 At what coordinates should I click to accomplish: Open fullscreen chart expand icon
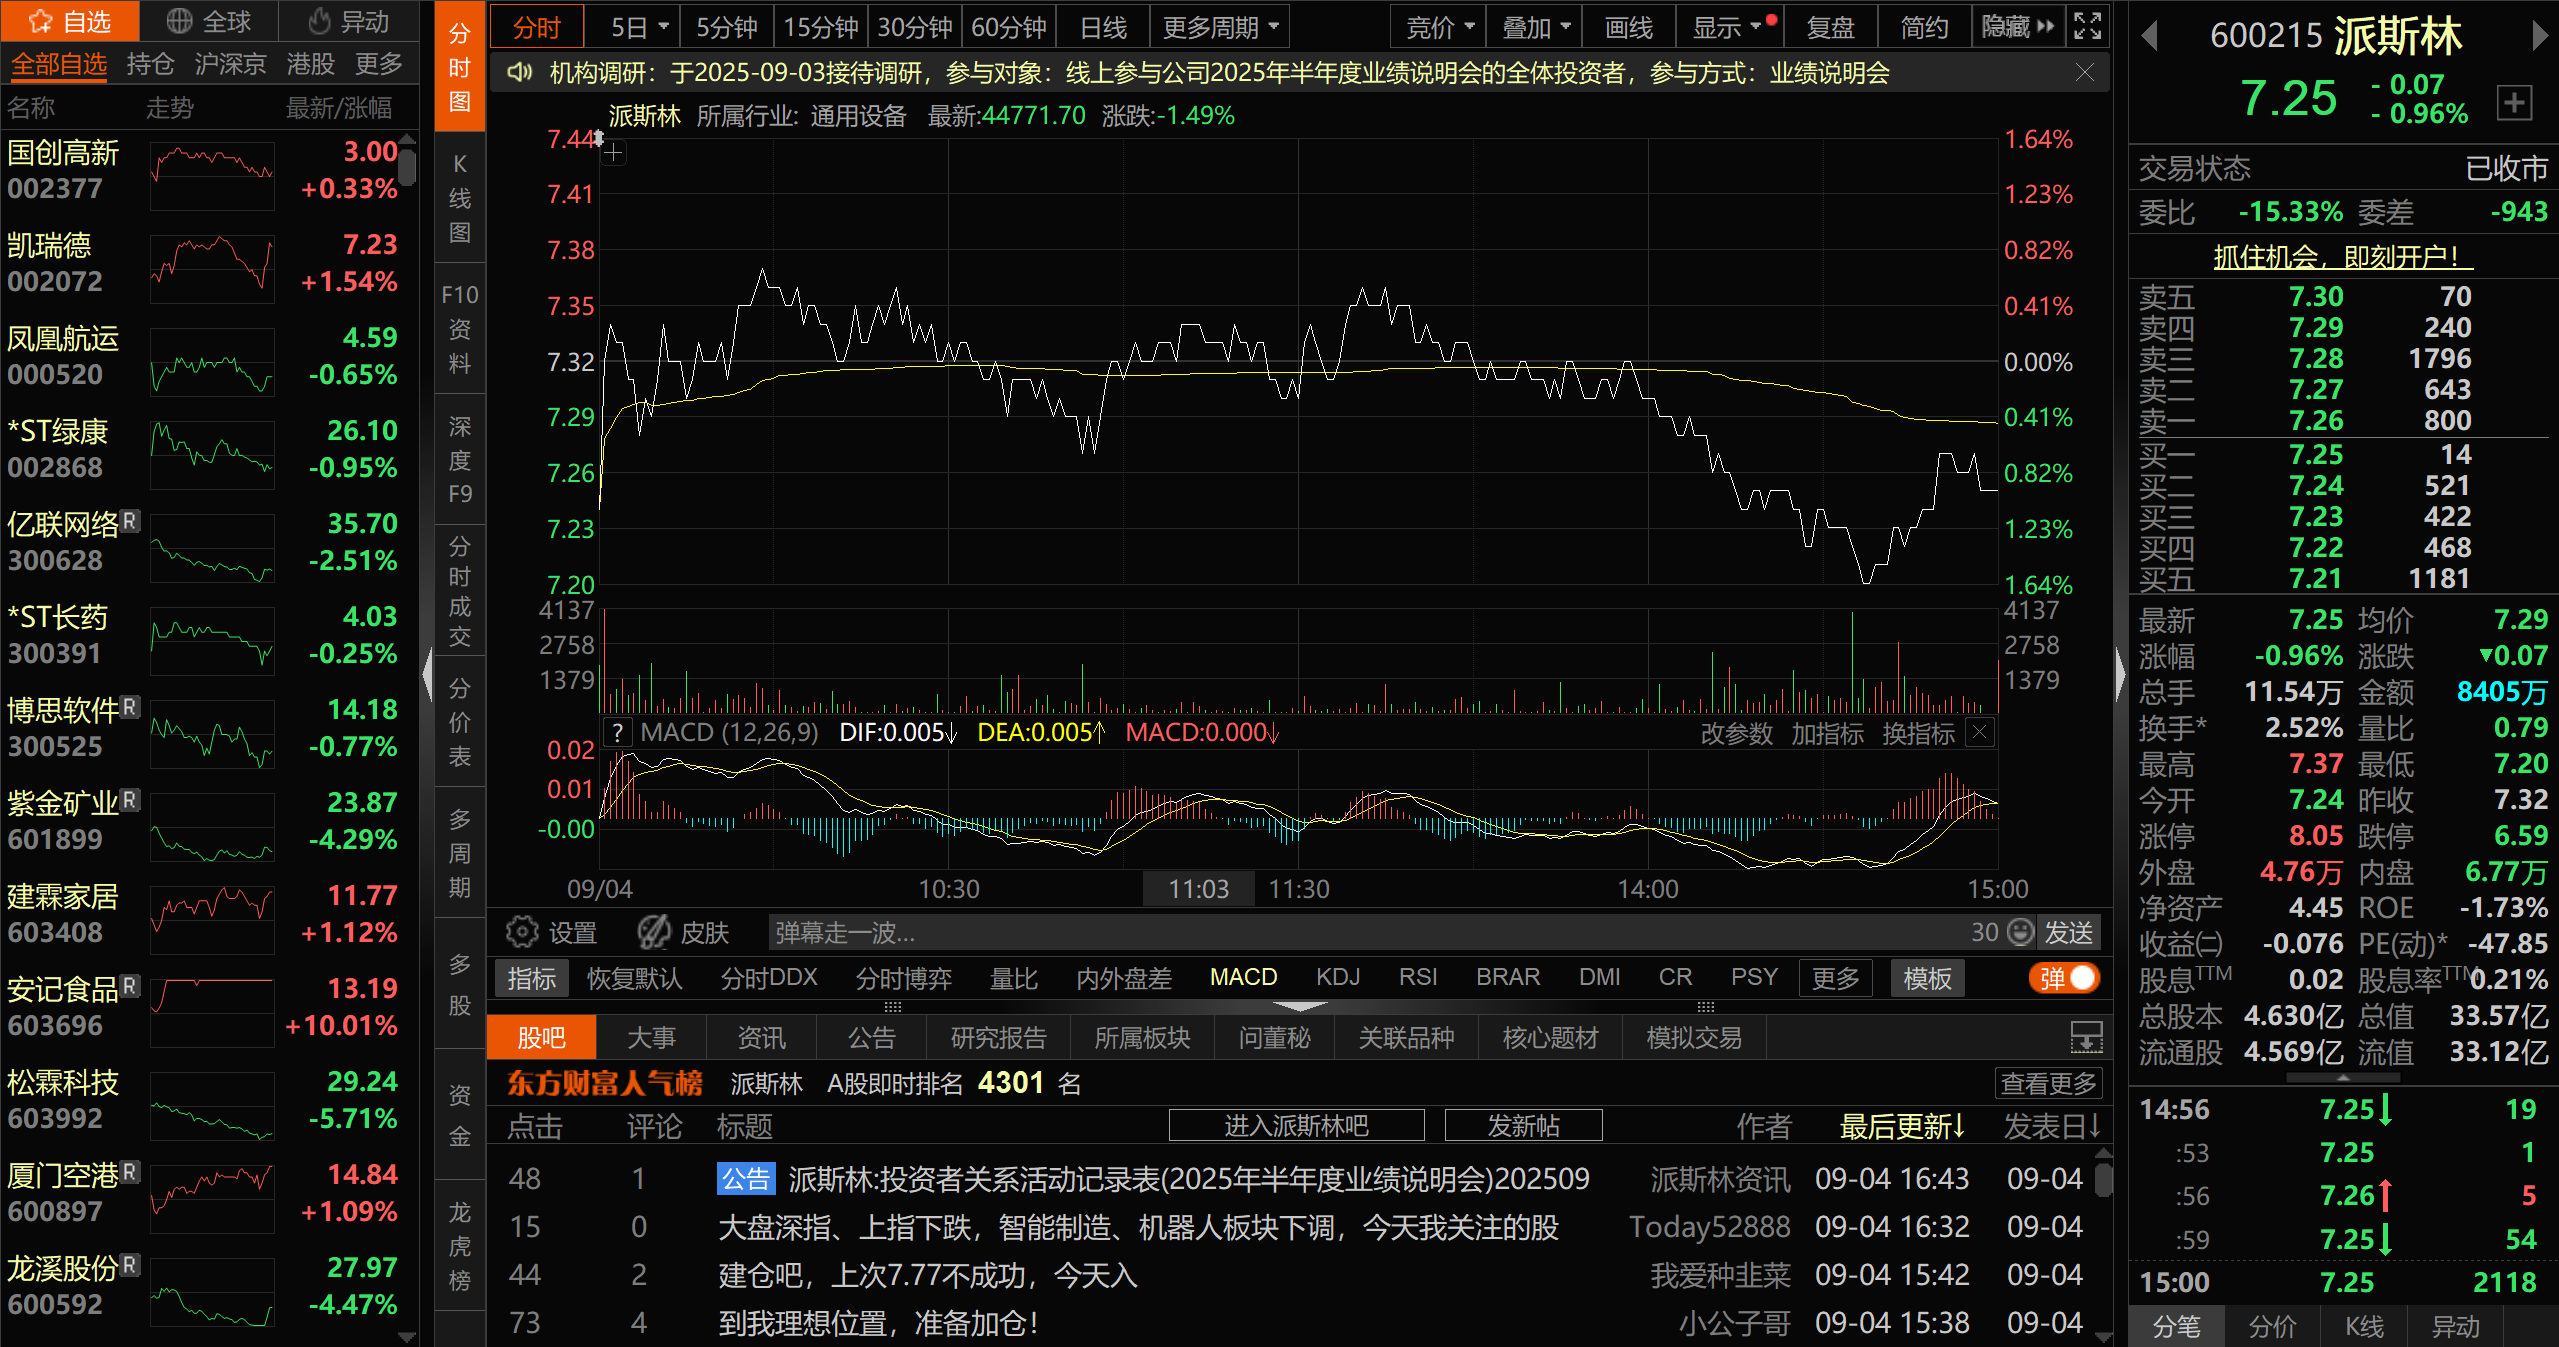2088,26
